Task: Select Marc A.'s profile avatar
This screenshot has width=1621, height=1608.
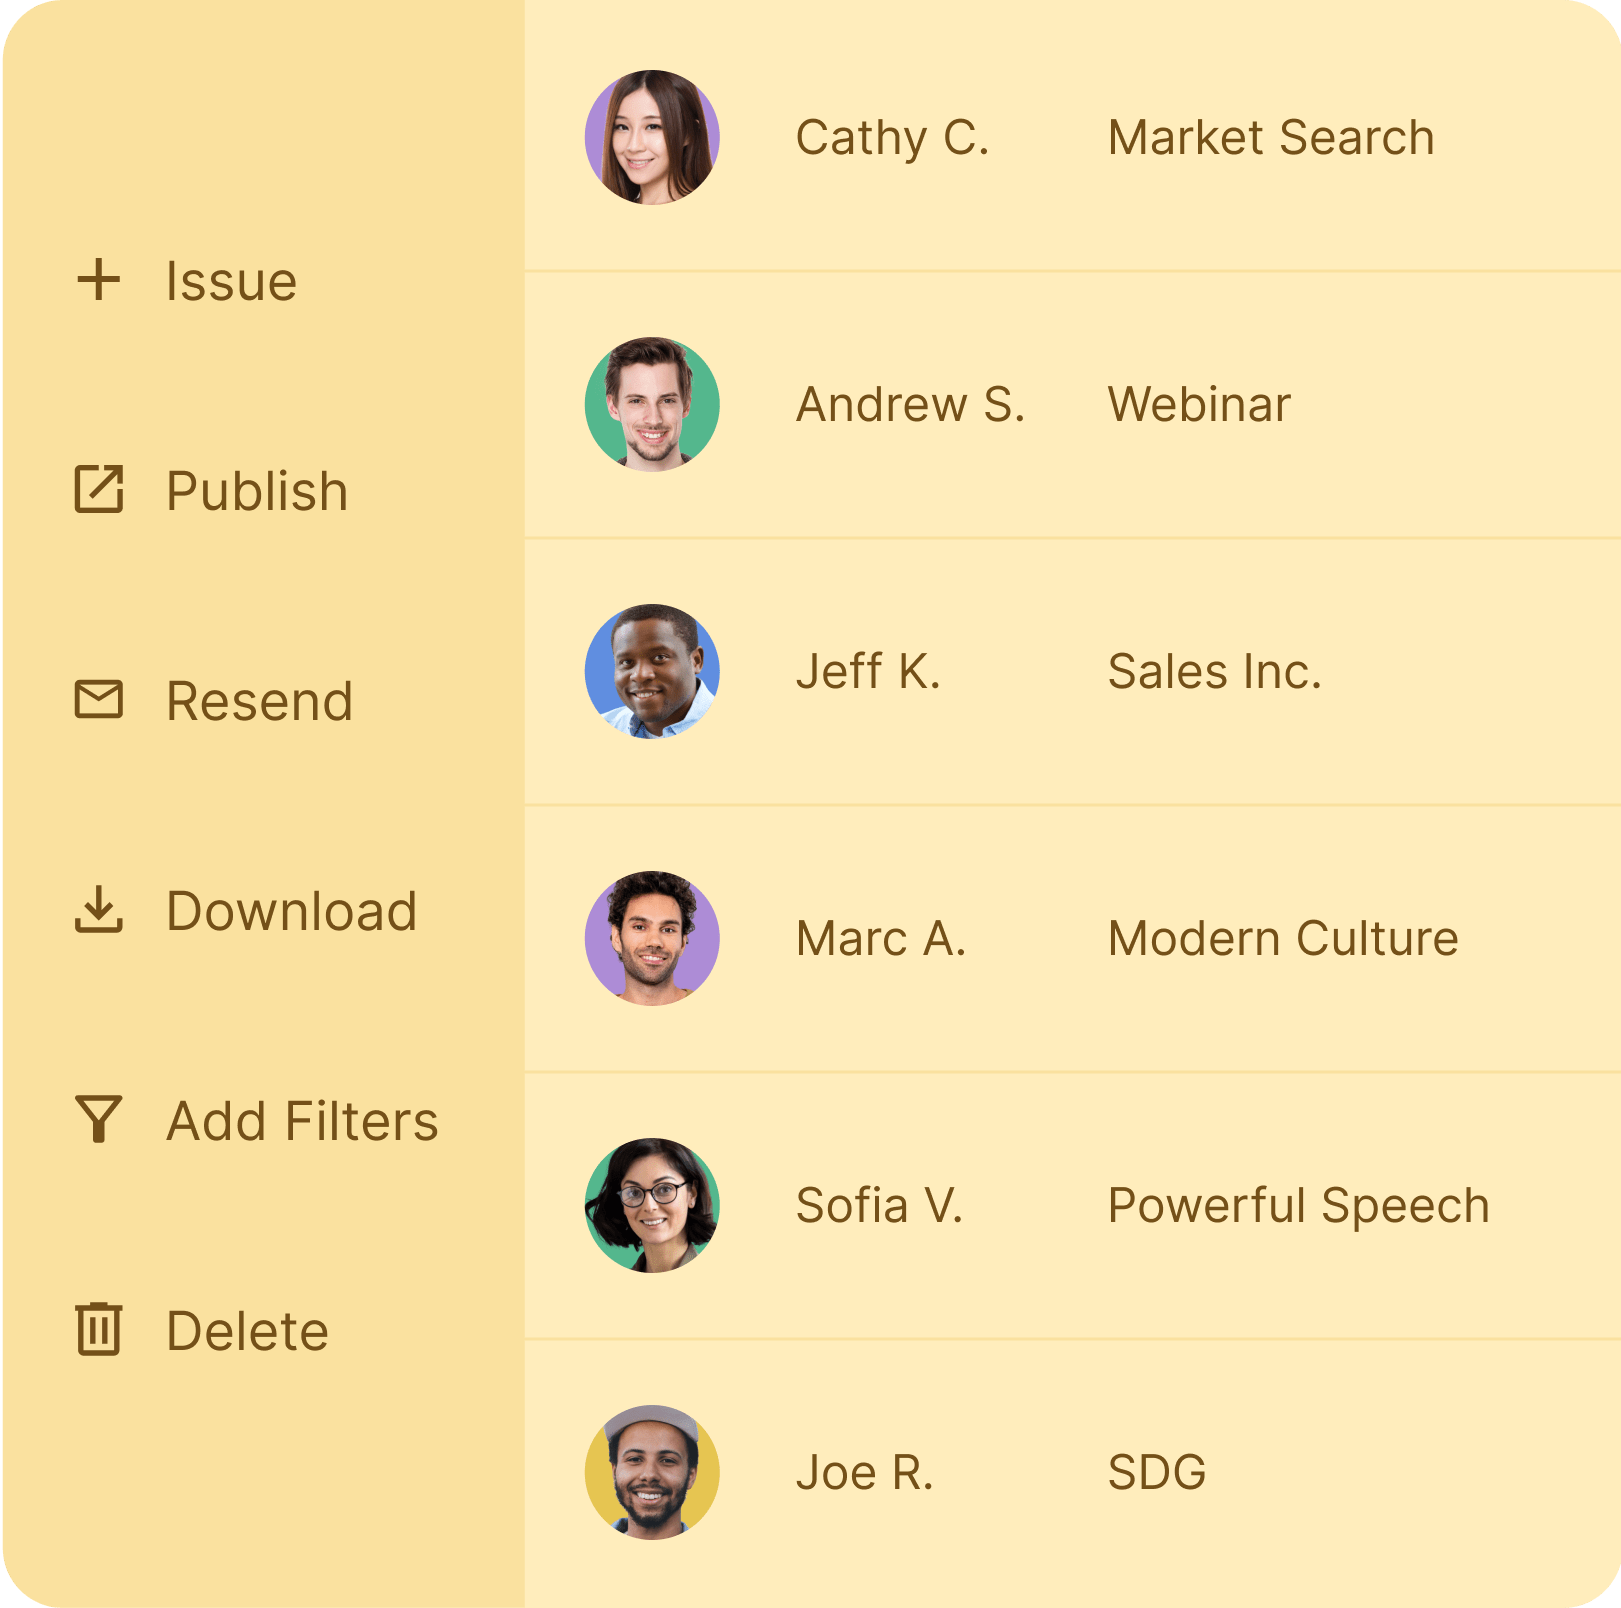Action: (x=652, y=939)
